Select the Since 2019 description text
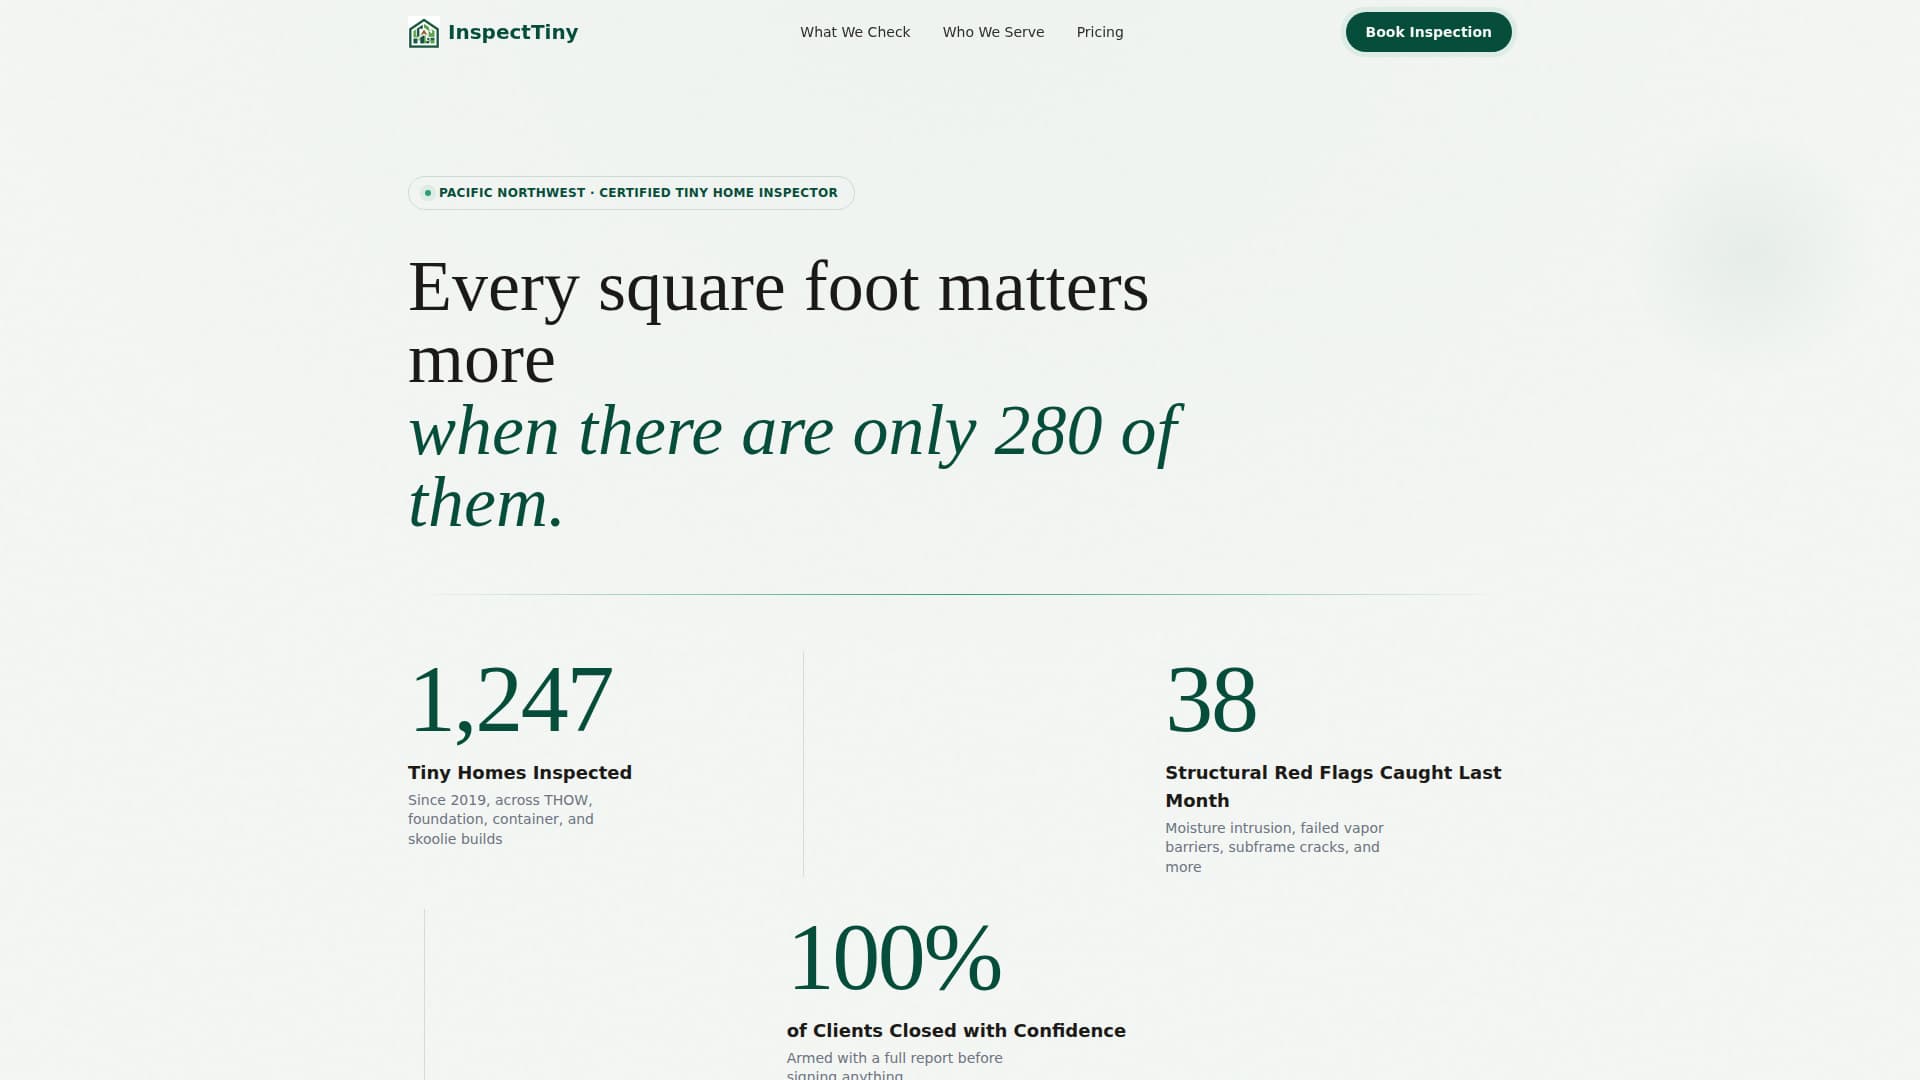 coord(500,819)
